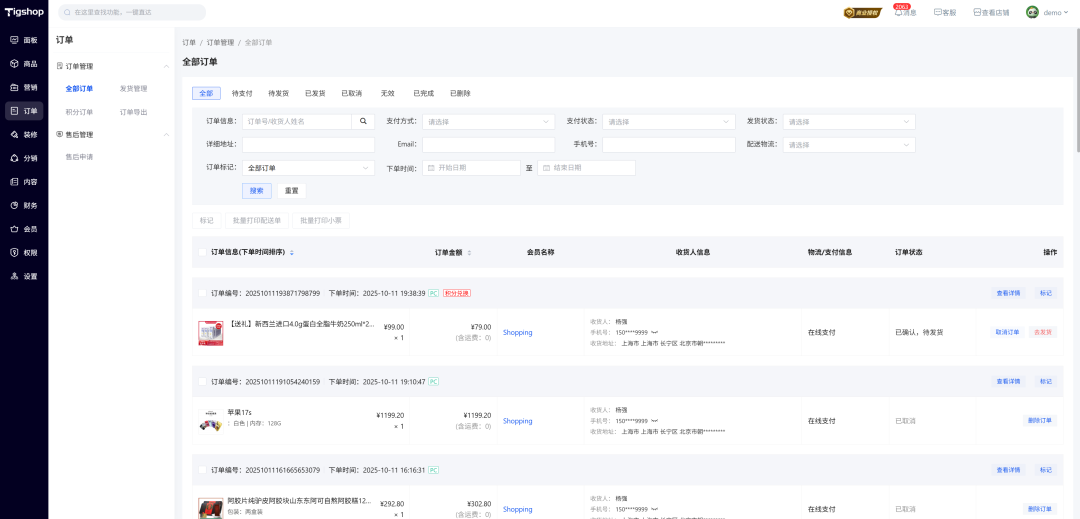
Task: Open the 发货状态 dropdown
Action: 849,122
